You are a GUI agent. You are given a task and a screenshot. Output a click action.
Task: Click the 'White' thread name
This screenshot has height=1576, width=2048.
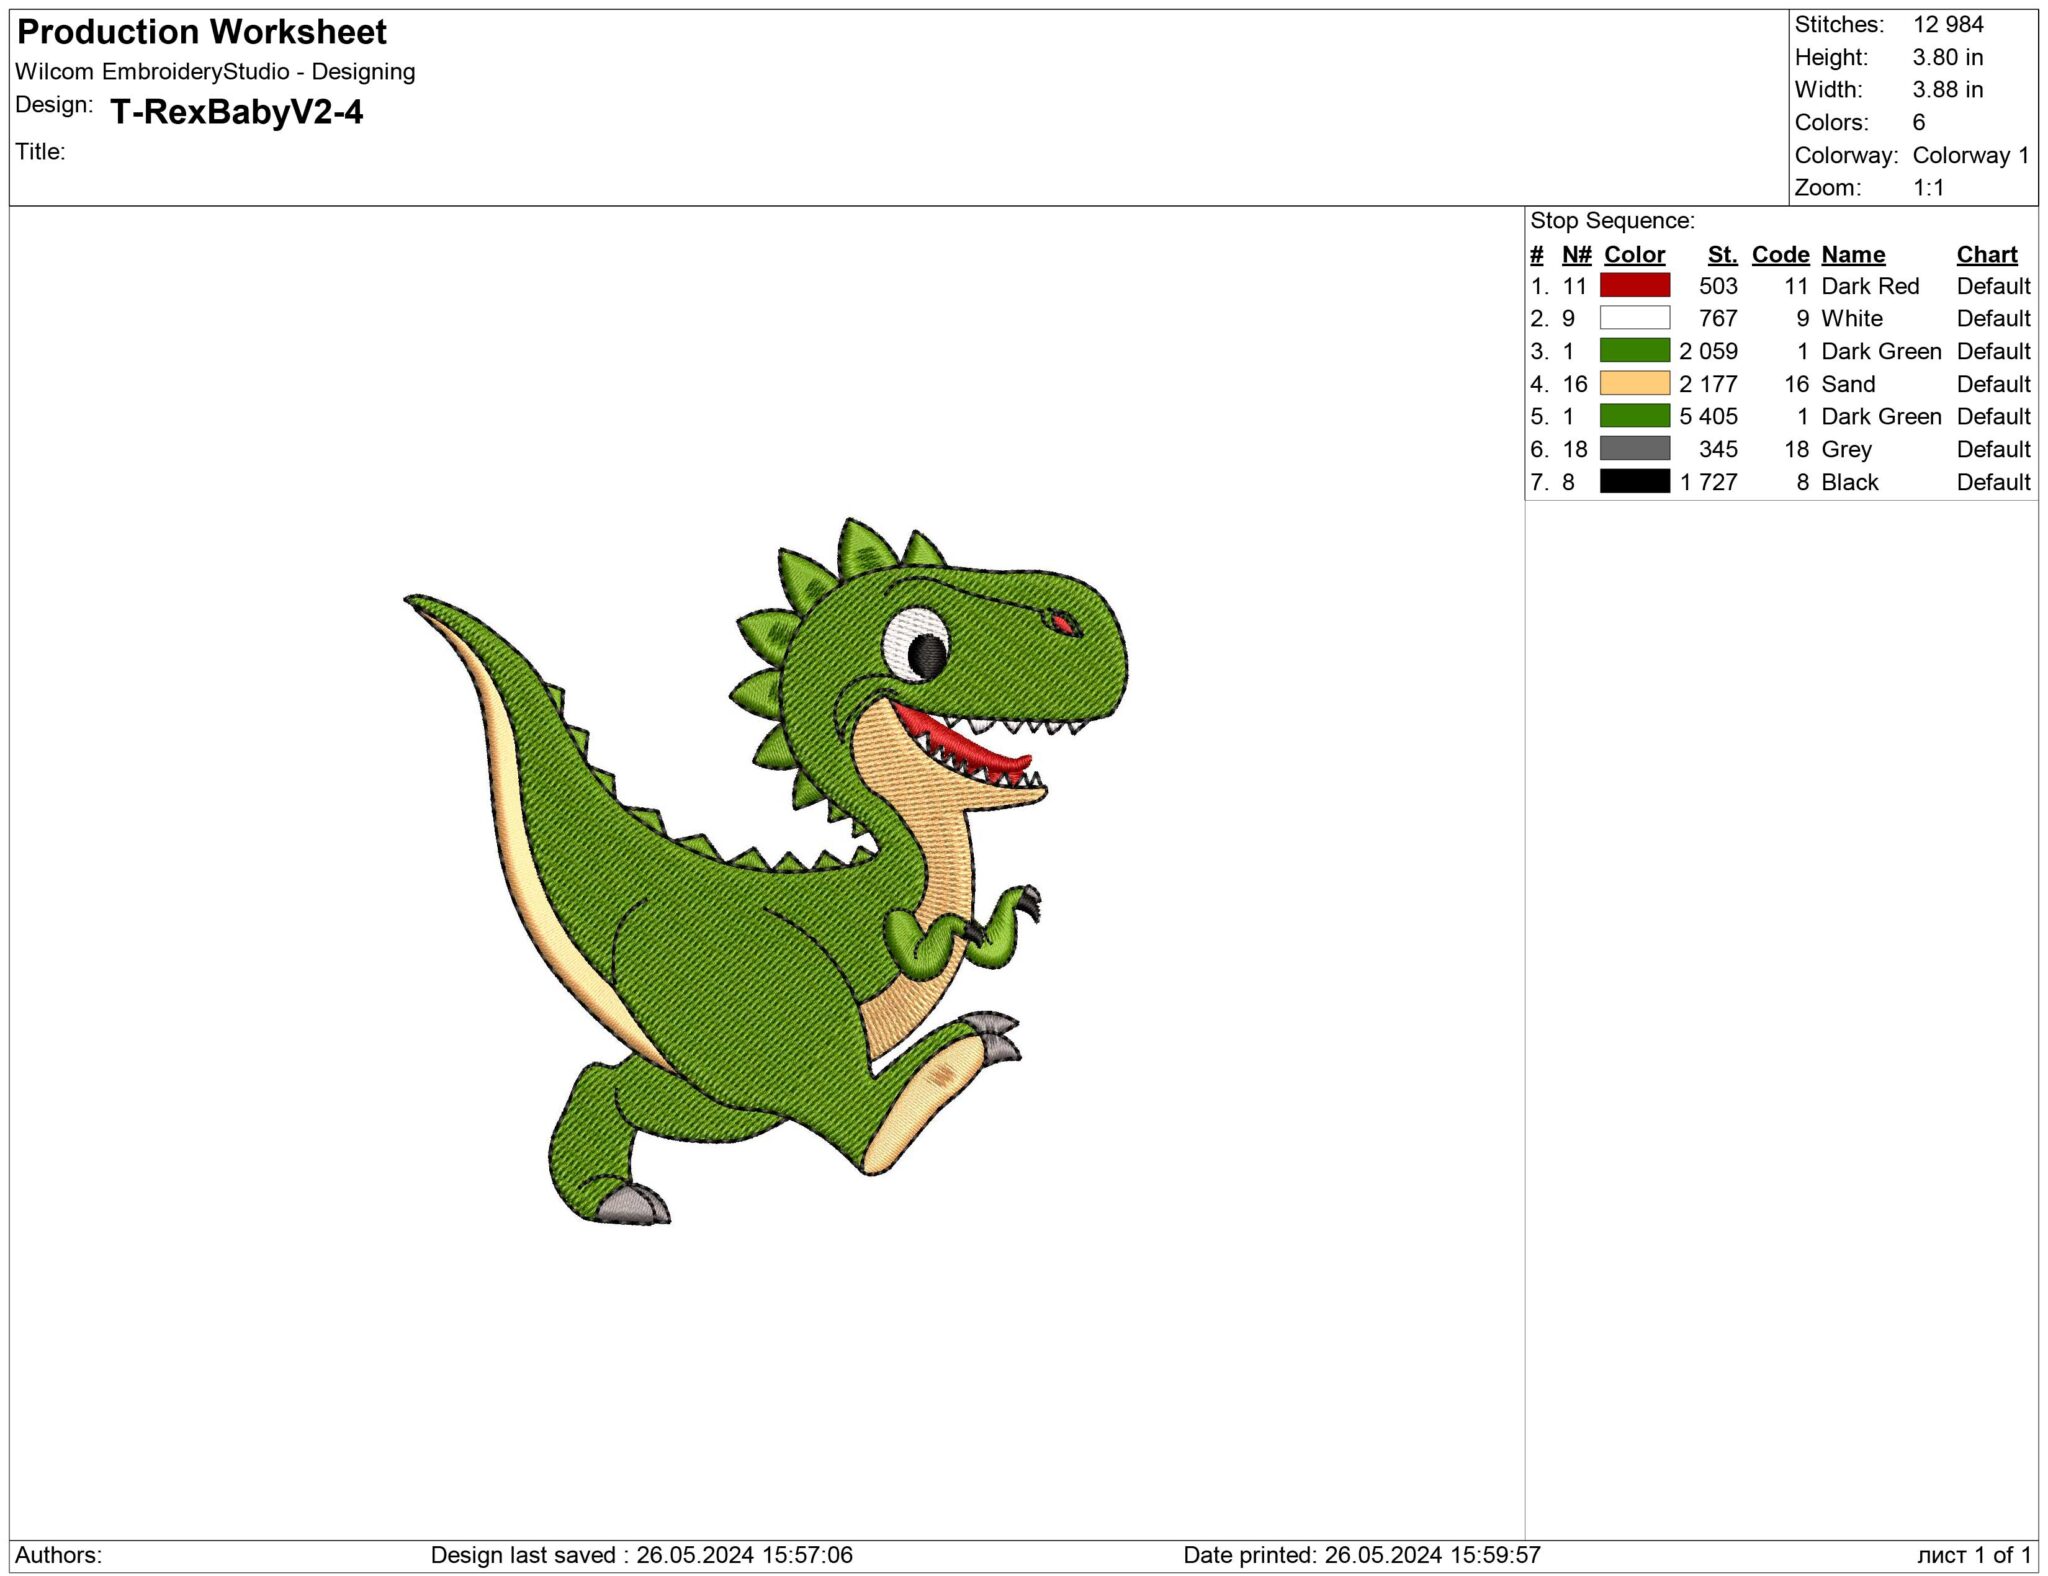(x=1852, y=319)
